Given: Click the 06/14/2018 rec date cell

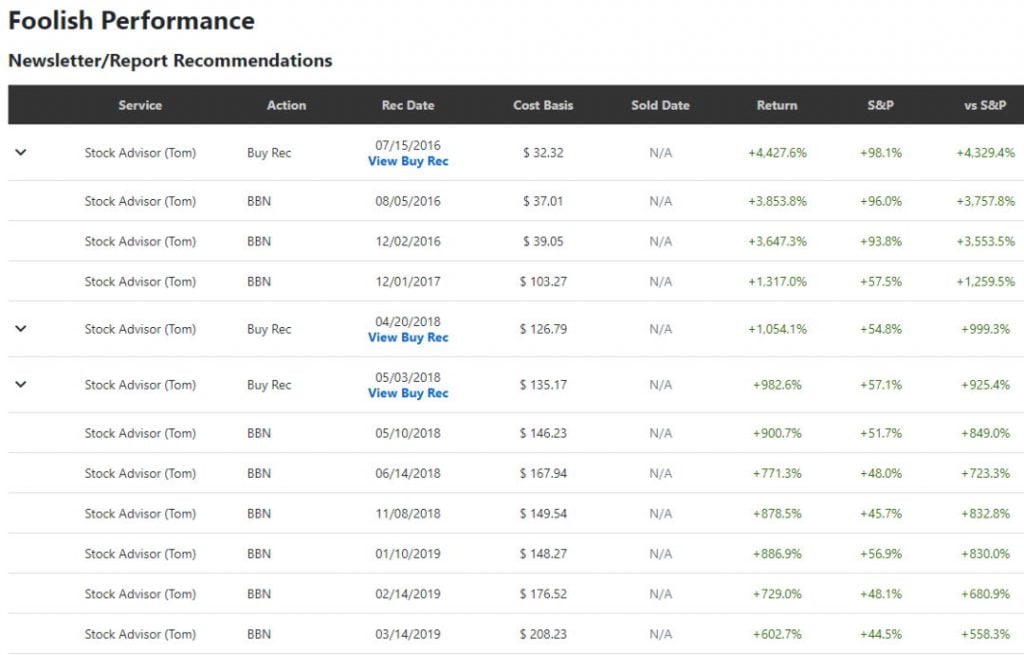Looking at the screenshot, I should coord(408,473).
